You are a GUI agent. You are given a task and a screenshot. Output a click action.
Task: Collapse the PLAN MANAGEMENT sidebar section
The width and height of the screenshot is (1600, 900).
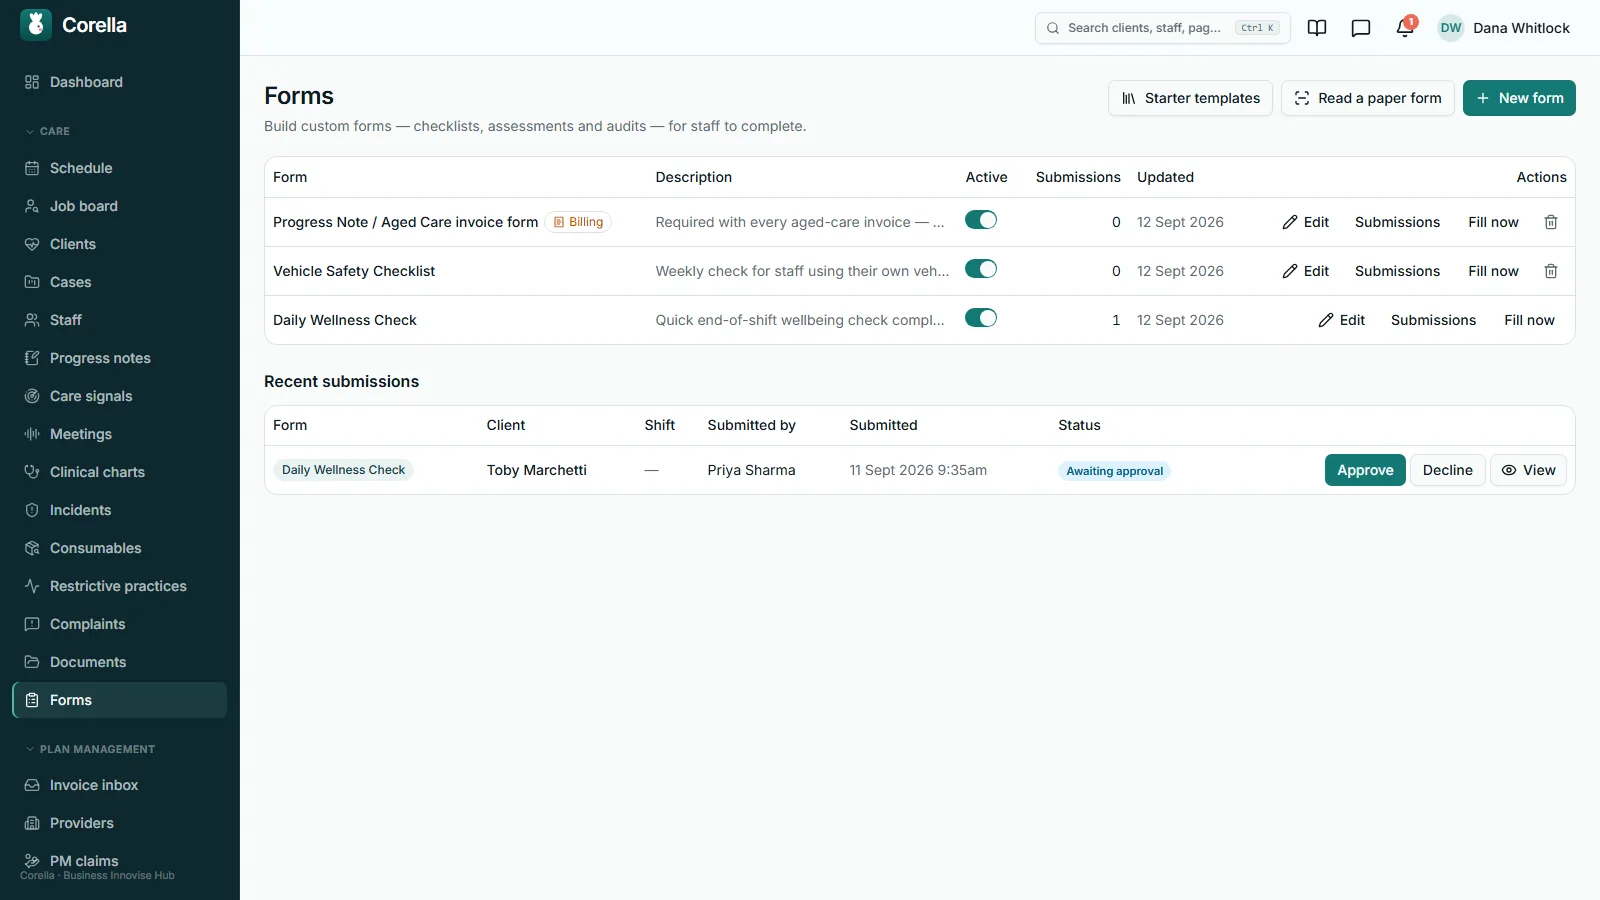[x=90, y=749]
